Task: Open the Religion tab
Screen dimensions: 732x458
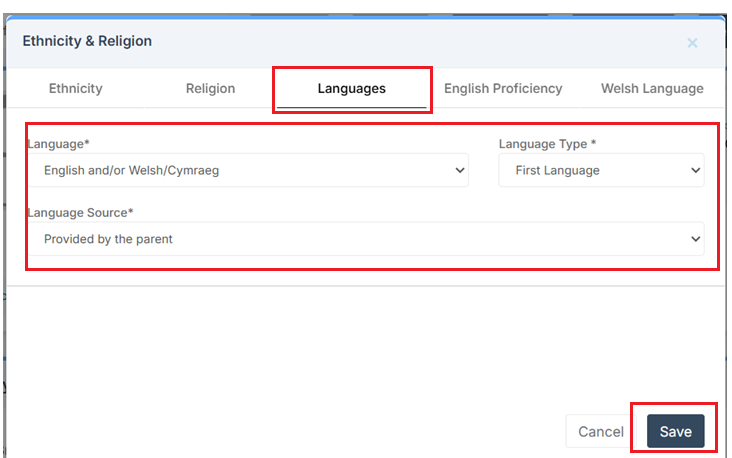Action: (210, 88)
